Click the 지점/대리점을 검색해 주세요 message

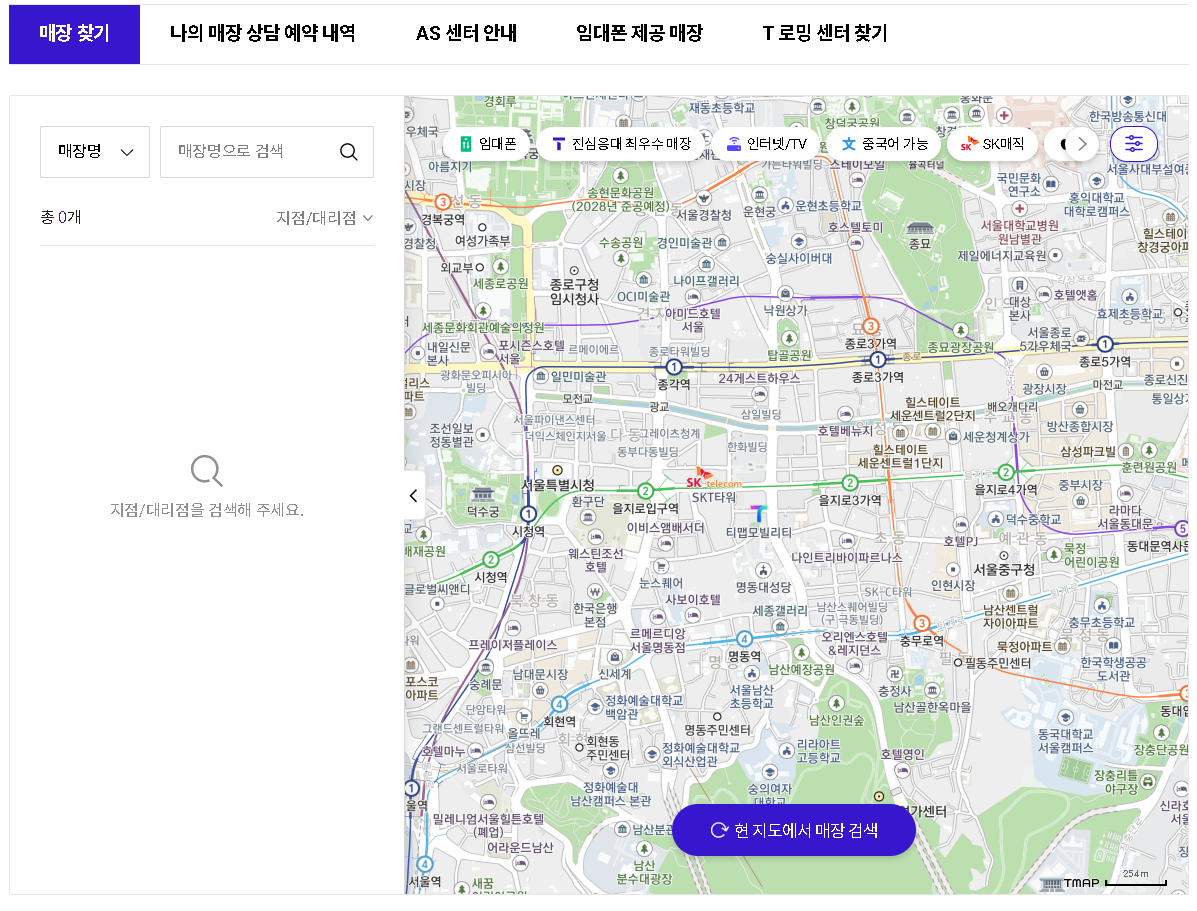(x=207, y=509)
